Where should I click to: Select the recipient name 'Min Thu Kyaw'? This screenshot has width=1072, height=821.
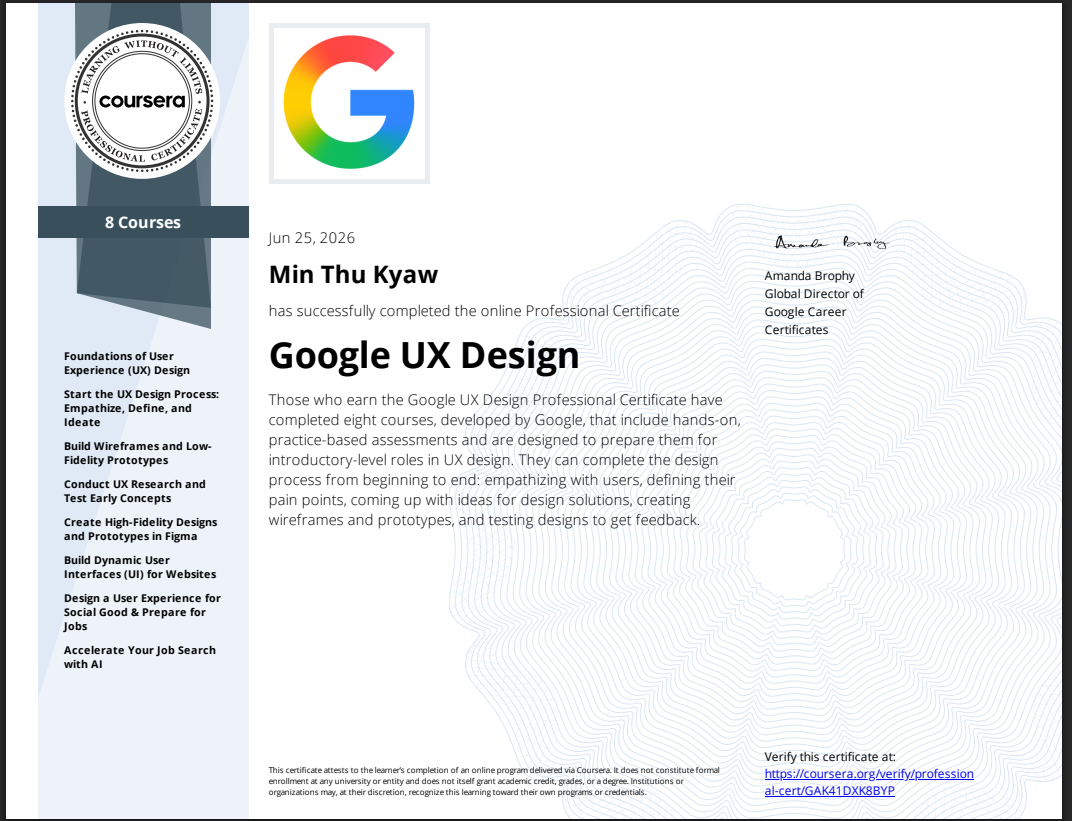pyautogui.click(x=353, y=275)
